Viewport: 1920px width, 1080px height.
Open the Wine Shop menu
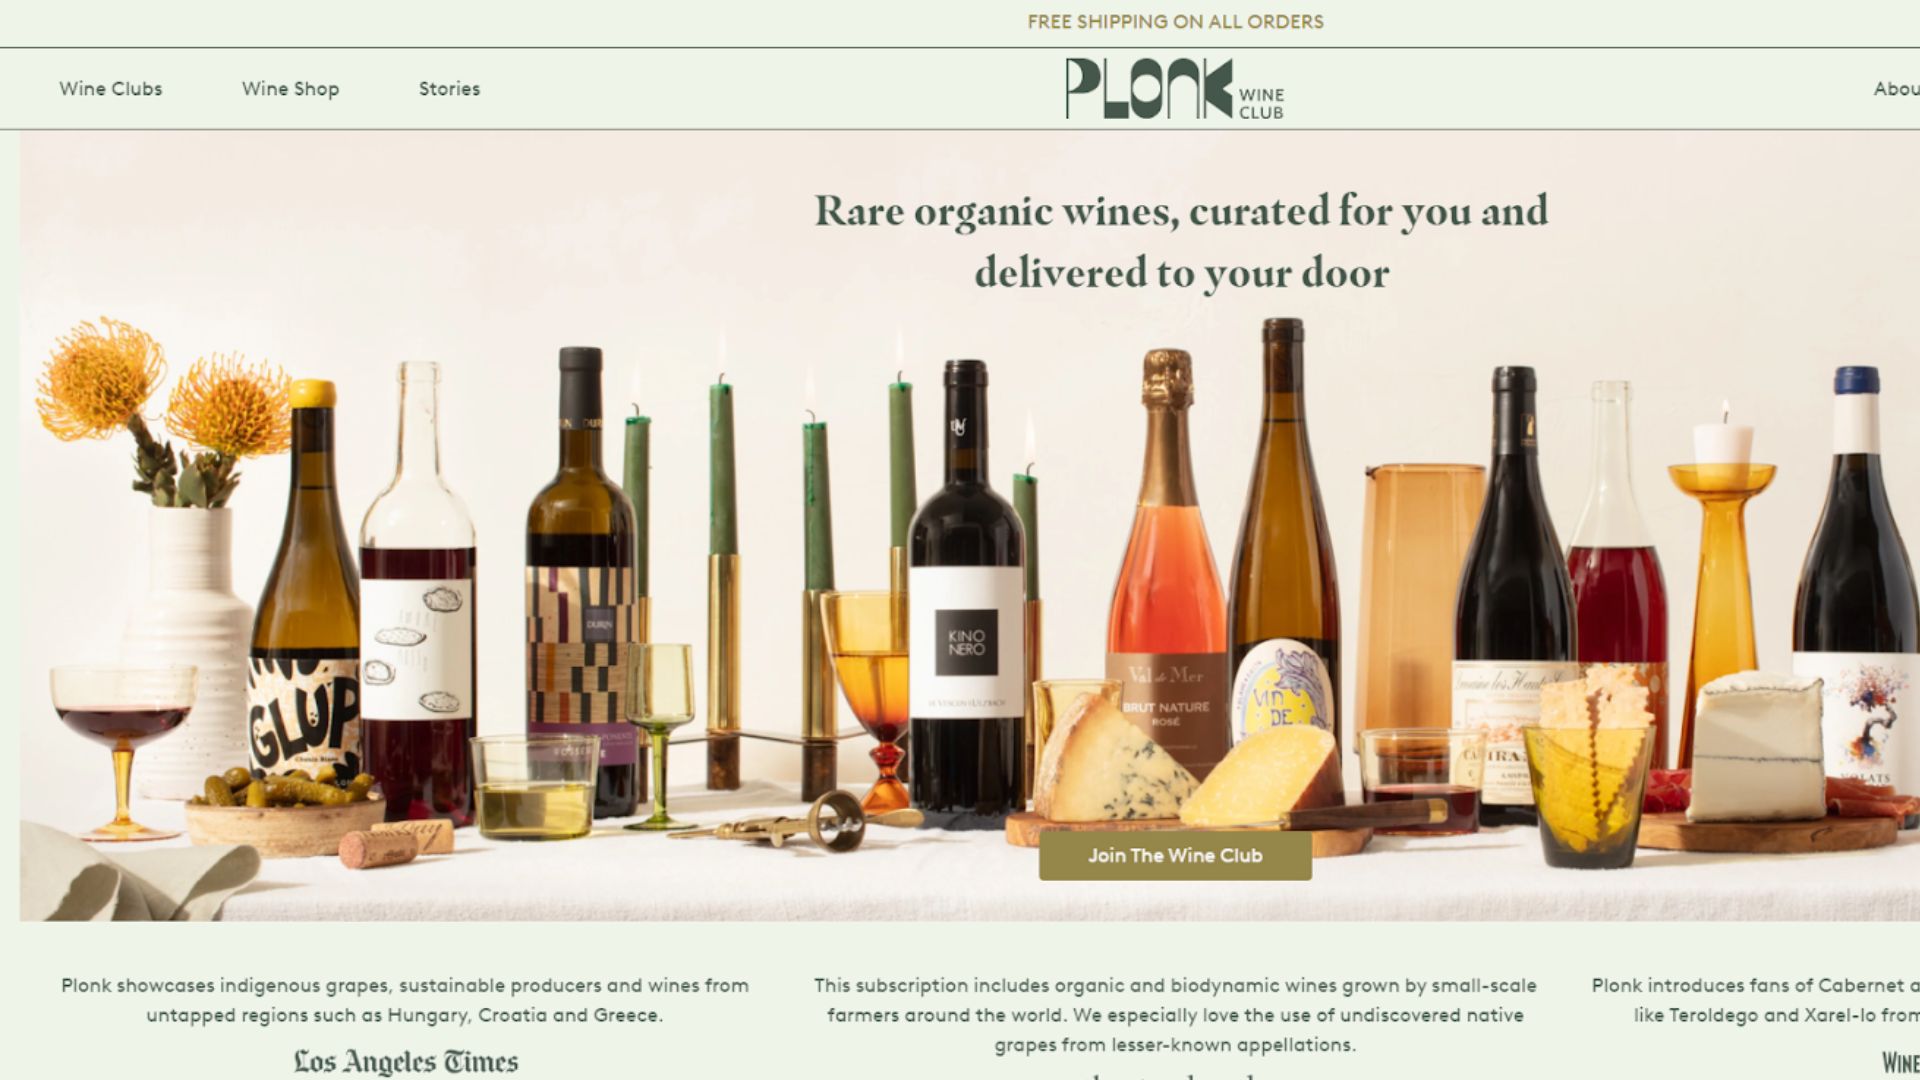290,89
